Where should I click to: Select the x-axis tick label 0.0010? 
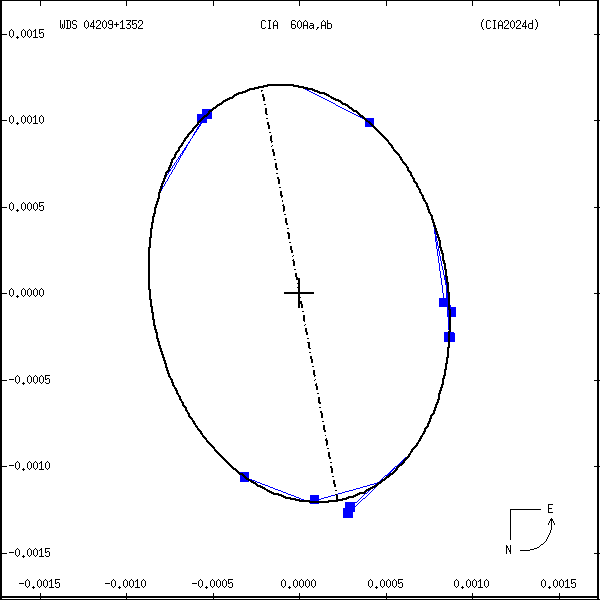[x=471, y=584]
